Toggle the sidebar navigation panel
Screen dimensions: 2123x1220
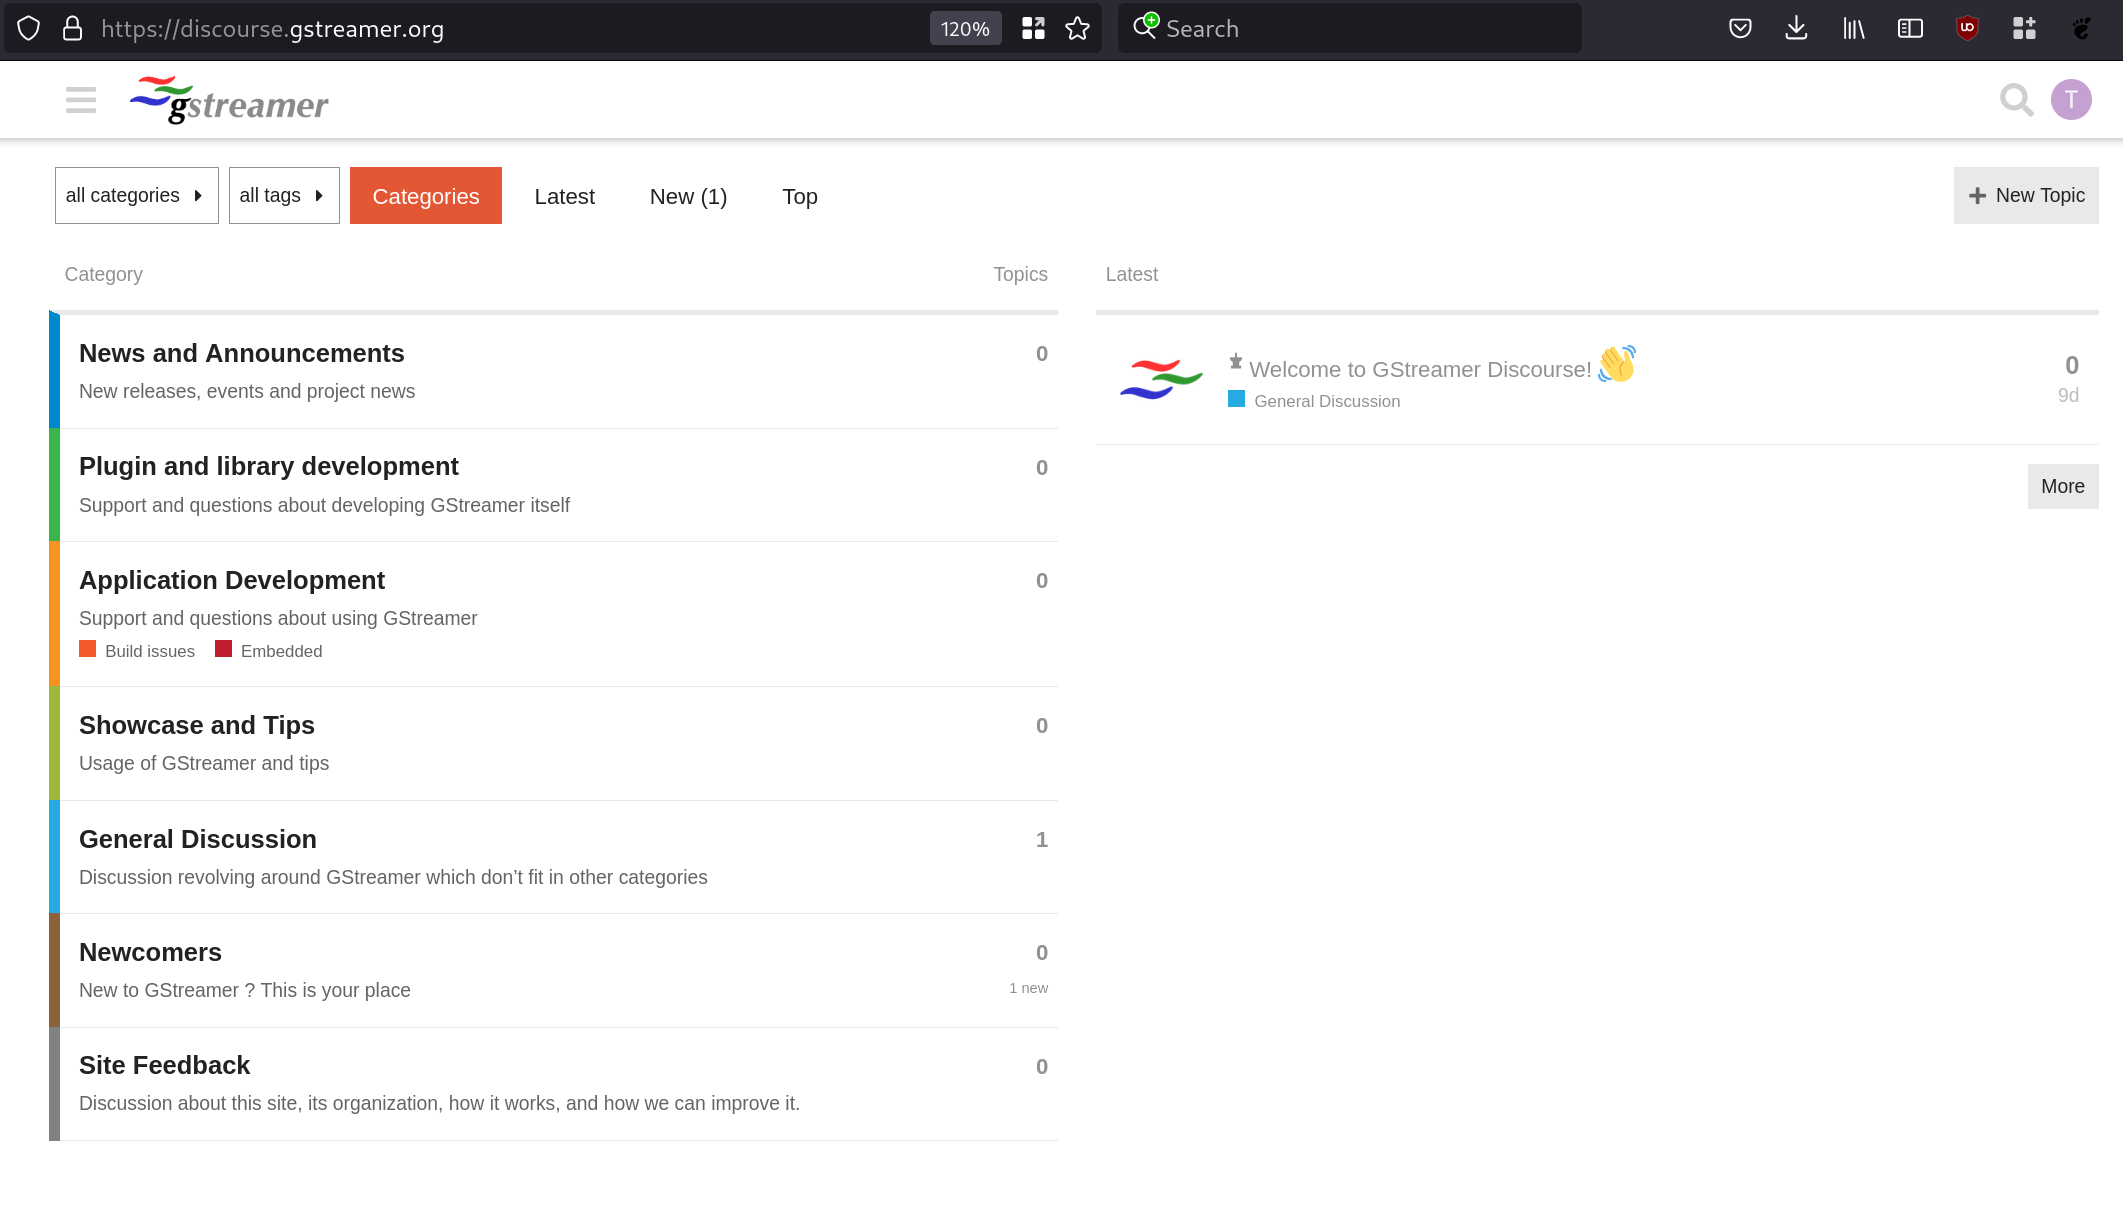tap(80, 99)
